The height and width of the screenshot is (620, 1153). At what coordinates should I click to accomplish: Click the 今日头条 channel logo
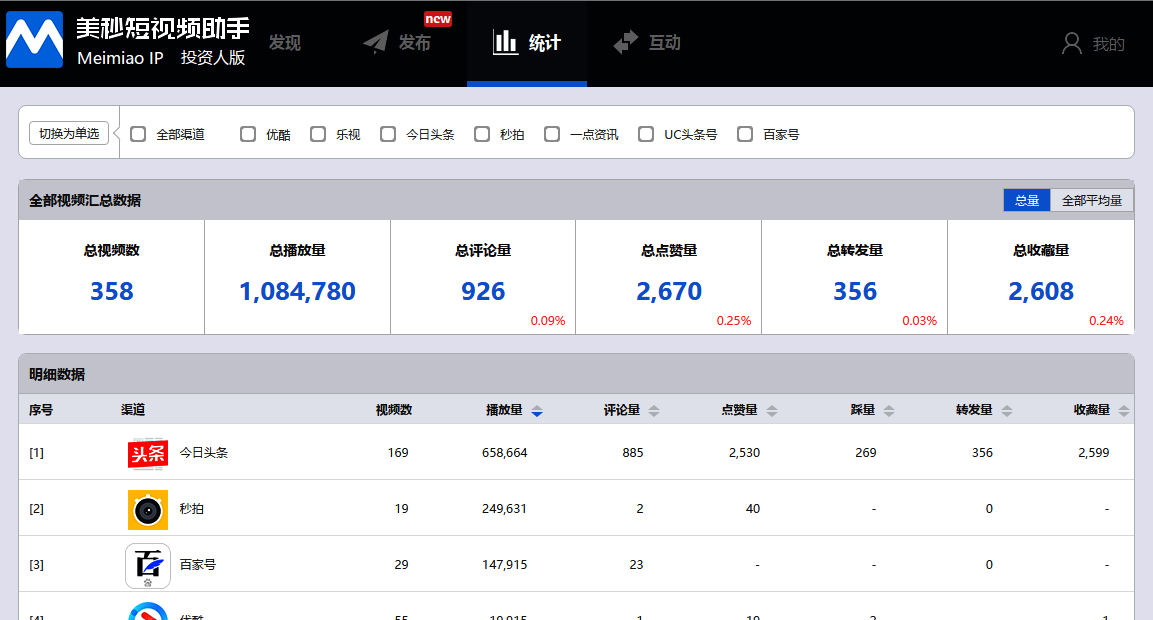[x=148, y=453]
